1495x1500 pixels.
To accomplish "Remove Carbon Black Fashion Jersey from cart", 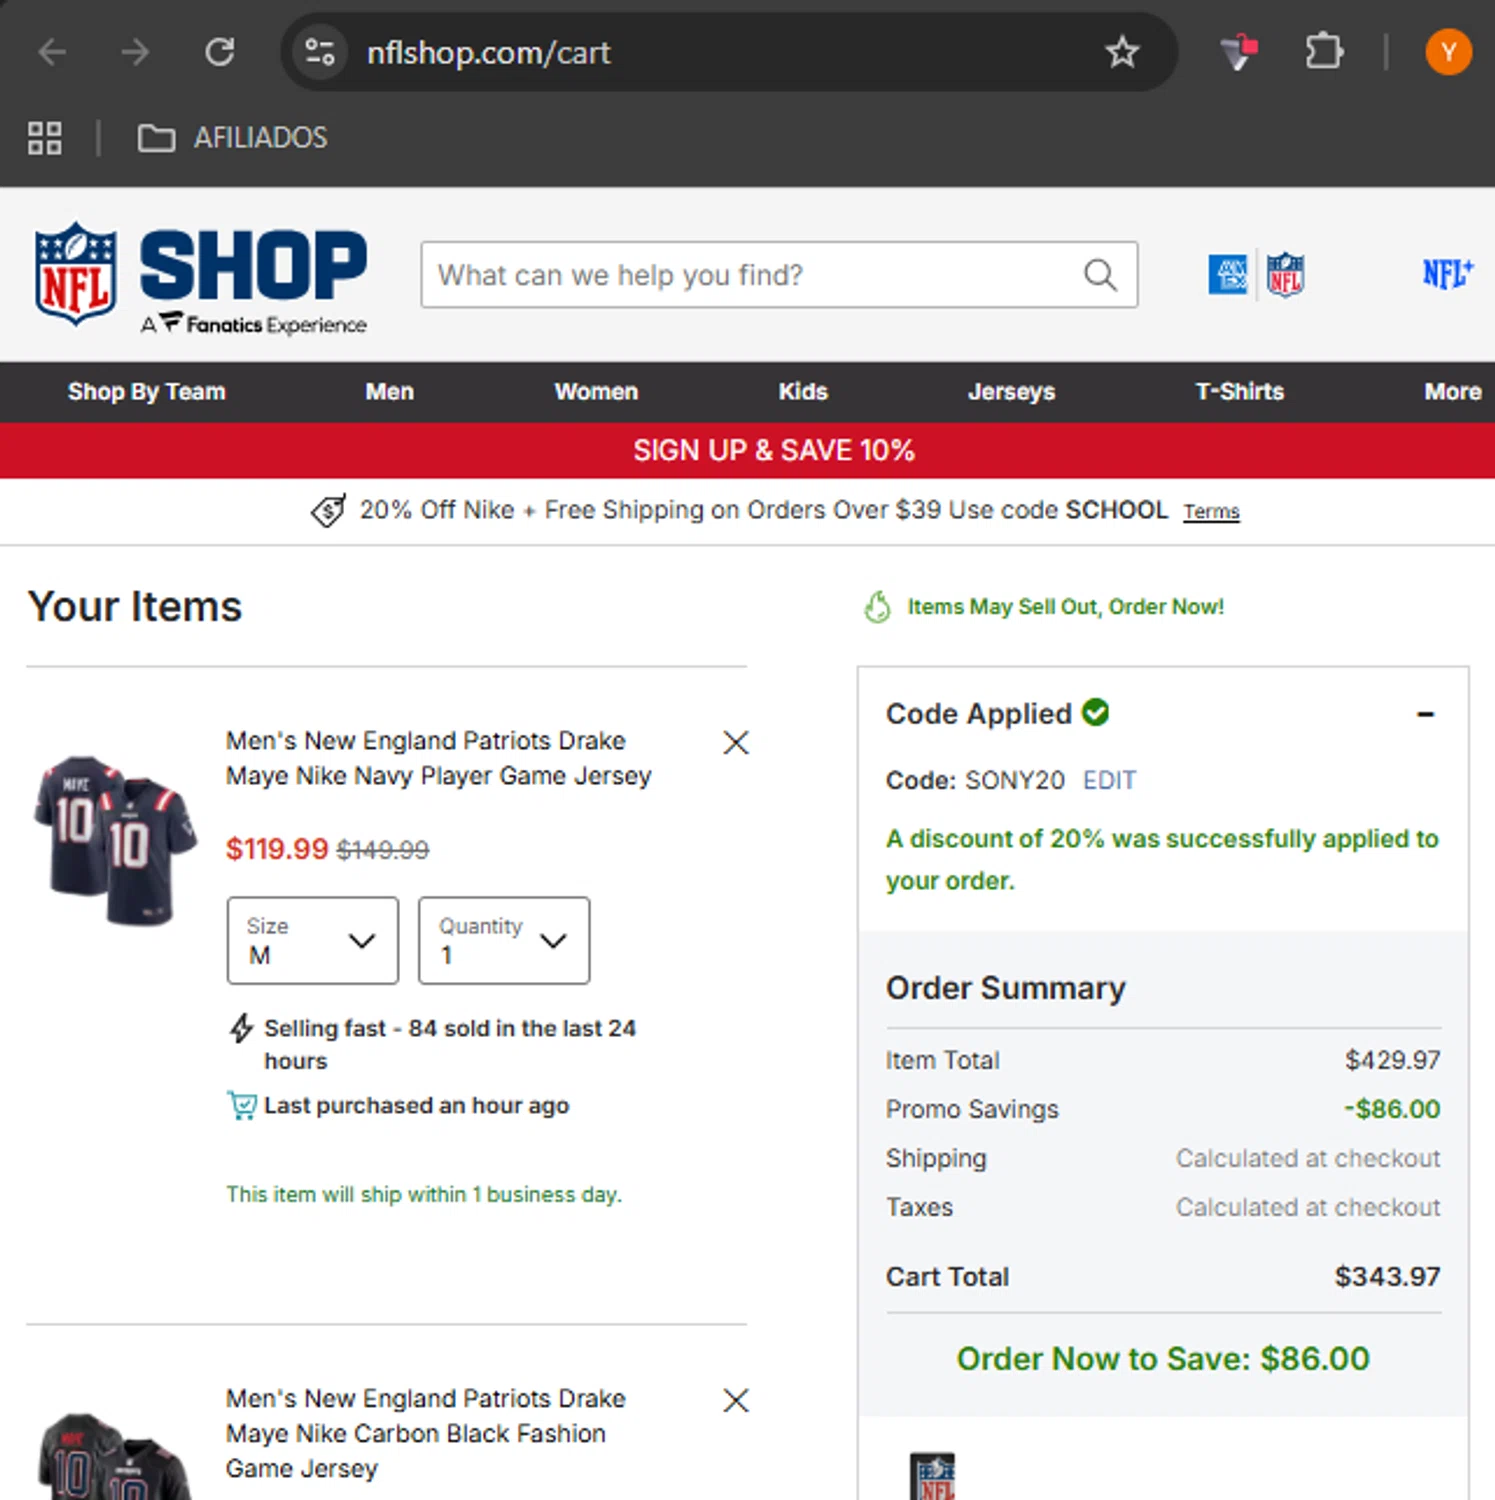I will (736, 1400).
